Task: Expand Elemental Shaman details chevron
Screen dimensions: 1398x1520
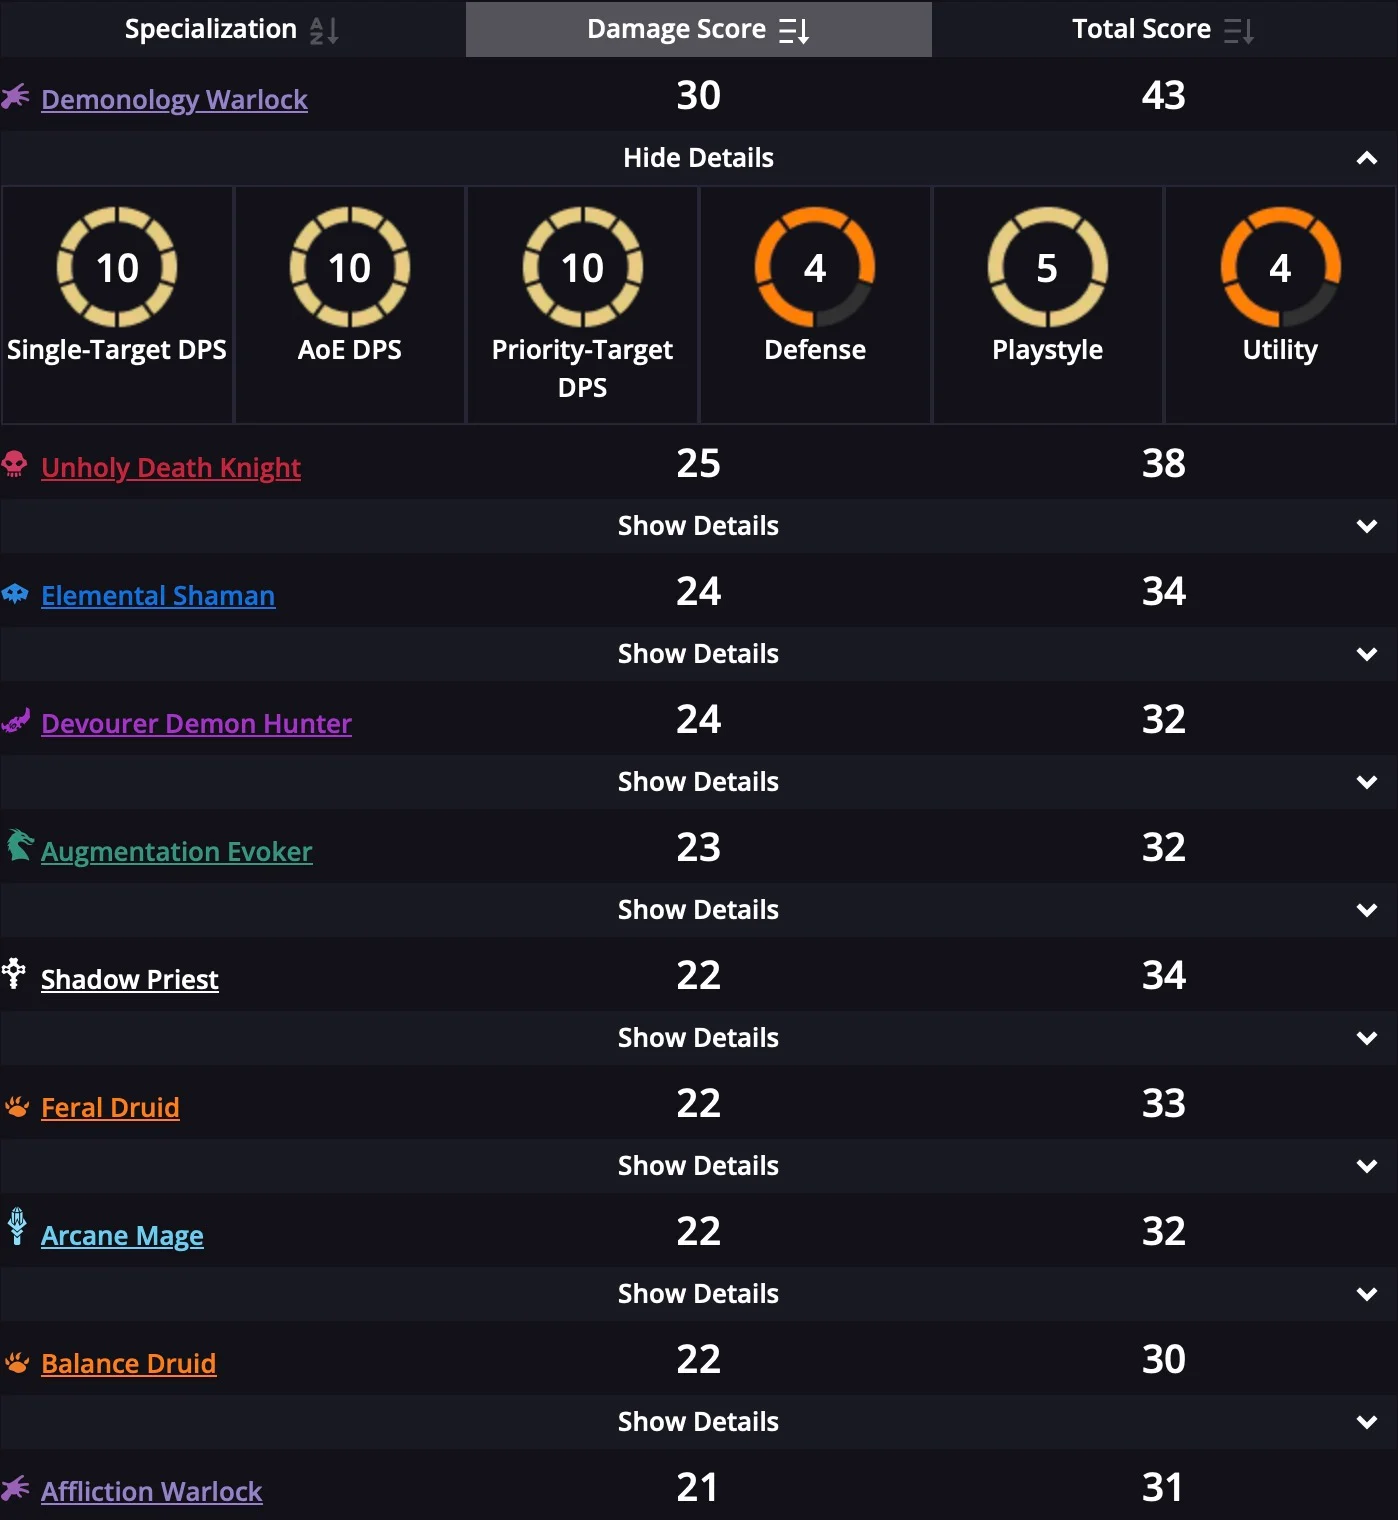Action: [x=1366, y=654]
